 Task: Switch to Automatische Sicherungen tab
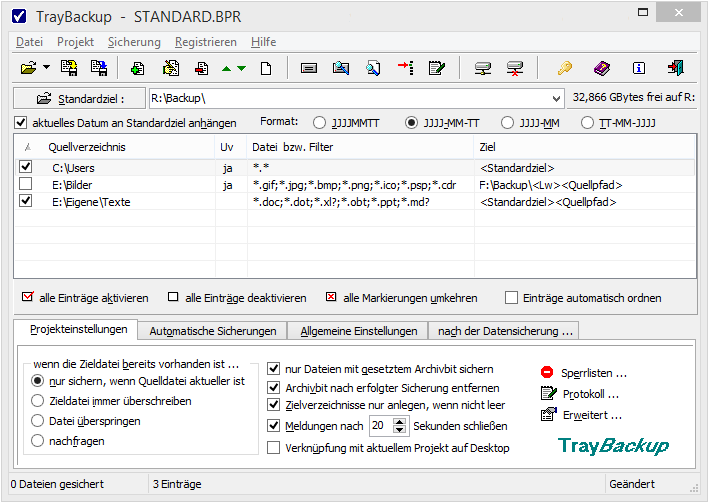213,331
